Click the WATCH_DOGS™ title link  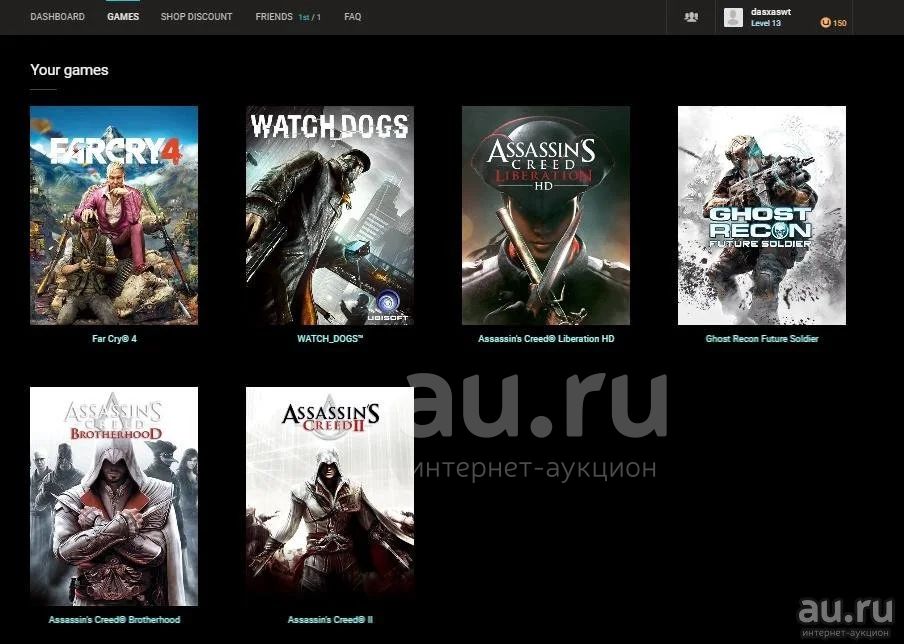330,338
